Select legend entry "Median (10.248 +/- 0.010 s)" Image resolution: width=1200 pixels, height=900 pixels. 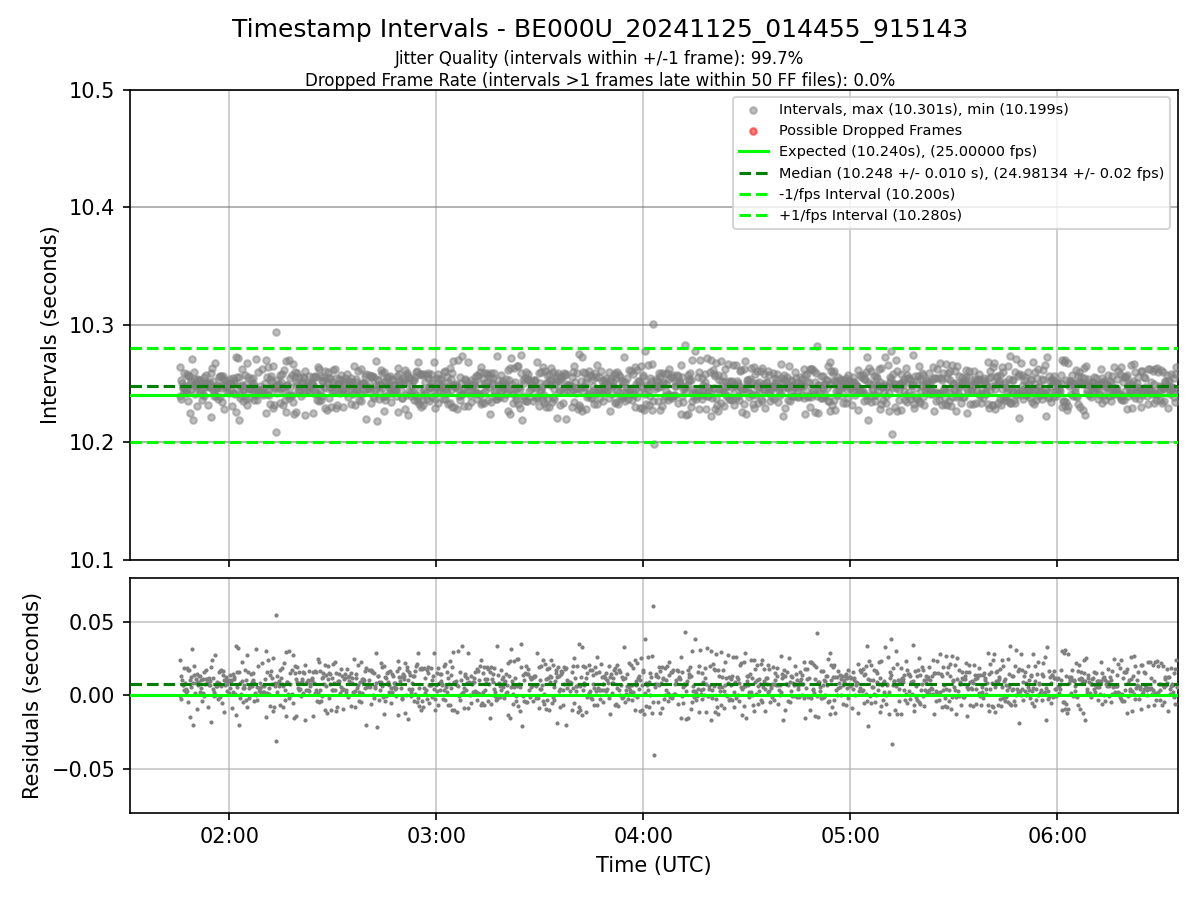[x=971, y=173]
